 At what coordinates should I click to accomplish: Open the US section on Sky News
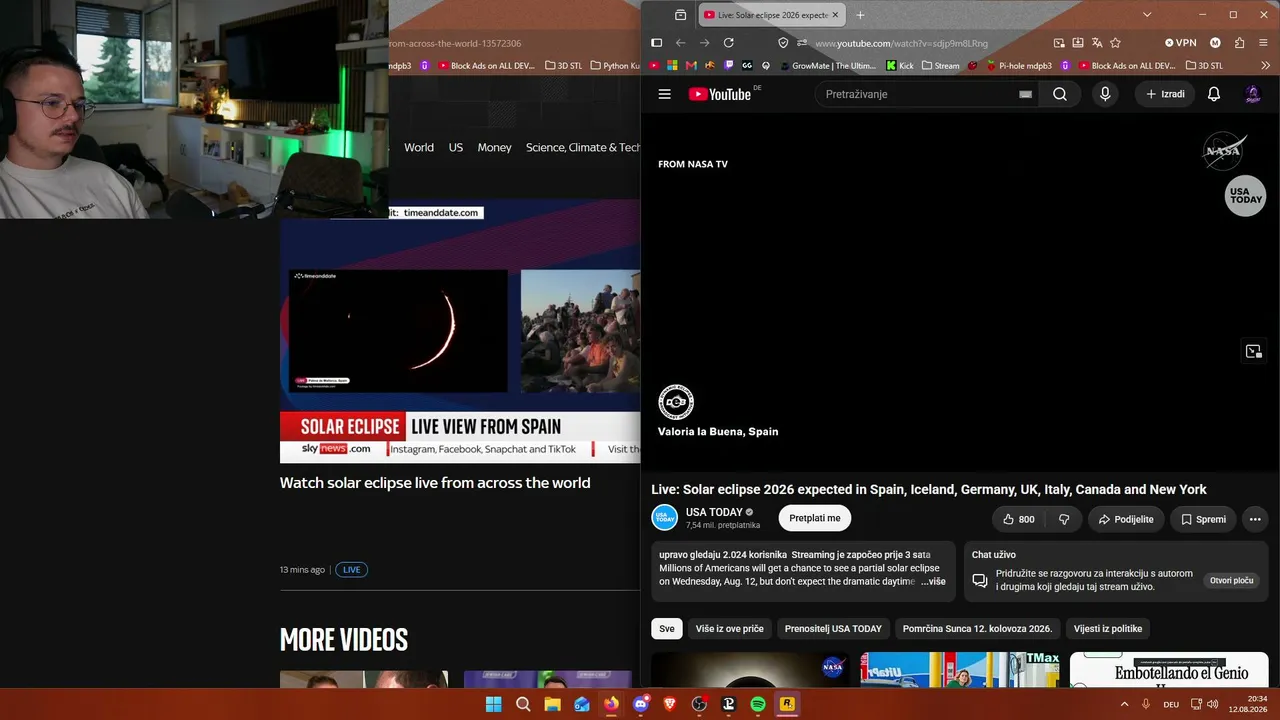coord(456,147)
